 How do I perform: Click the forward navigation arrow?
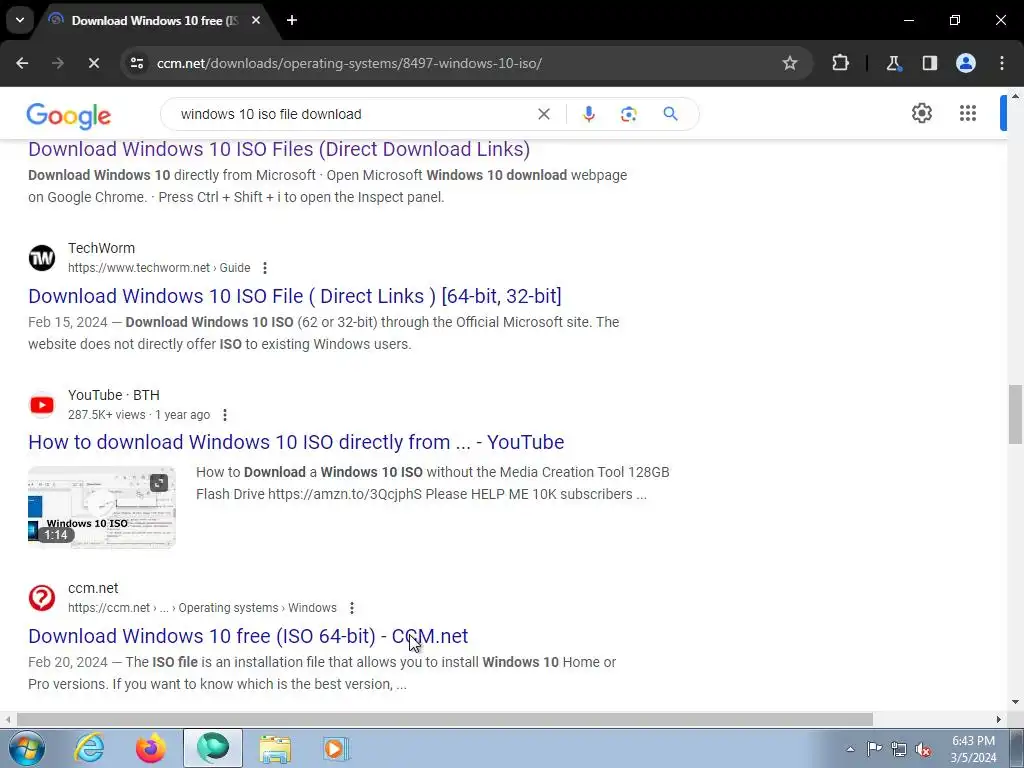point(58,63)
